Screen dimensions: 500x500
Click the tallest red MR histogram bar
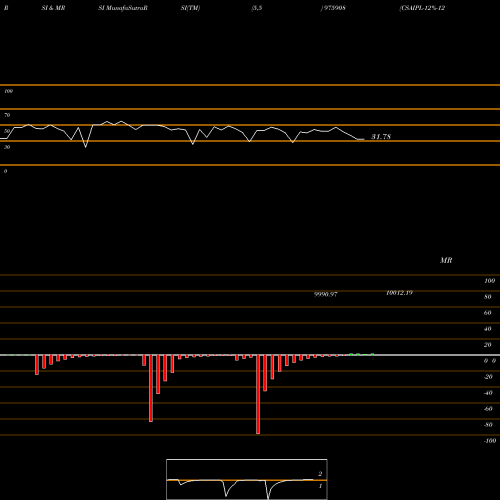(x=258, y=394)
